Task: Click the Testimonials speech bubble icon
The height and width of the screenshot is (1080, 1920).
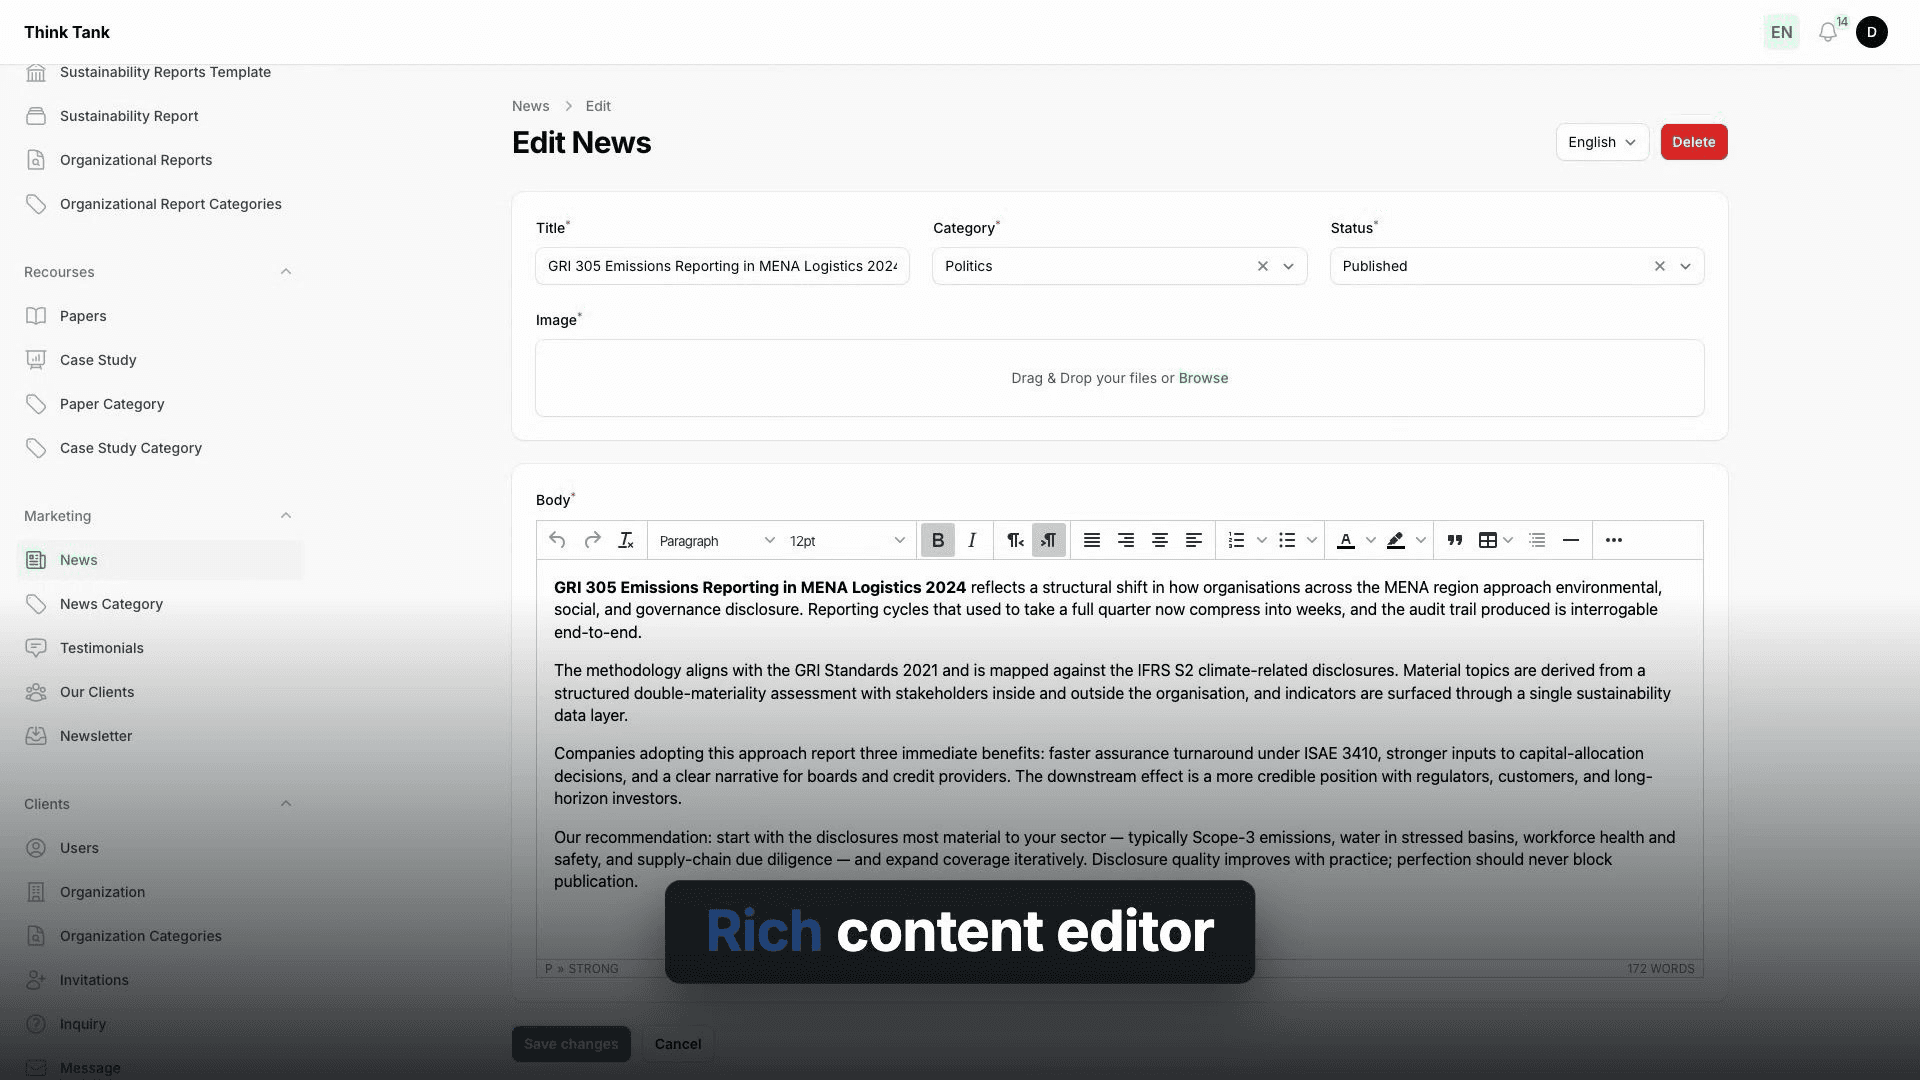Action: tap(36, 648)
